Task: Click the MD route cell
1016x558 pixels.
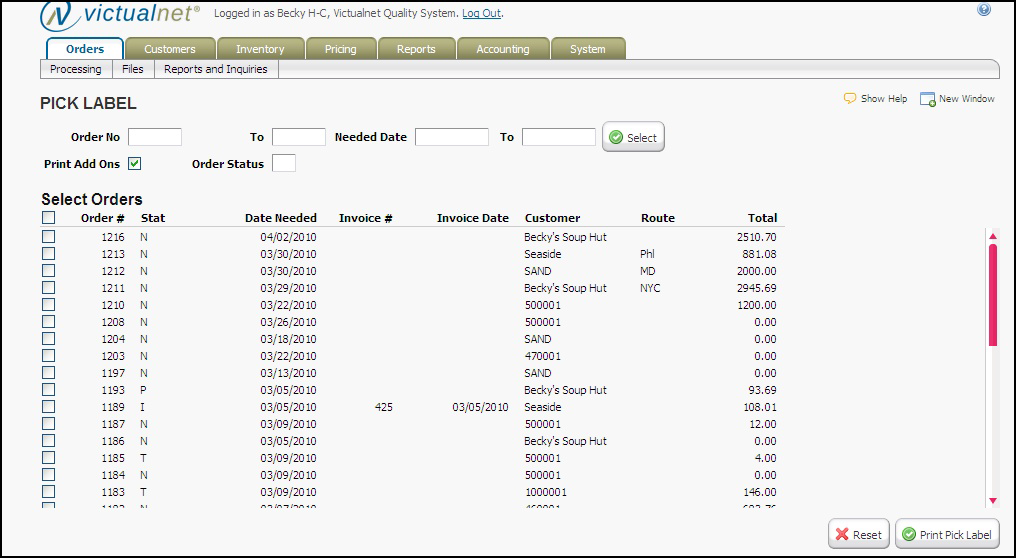Action: (x=648, y=271)
